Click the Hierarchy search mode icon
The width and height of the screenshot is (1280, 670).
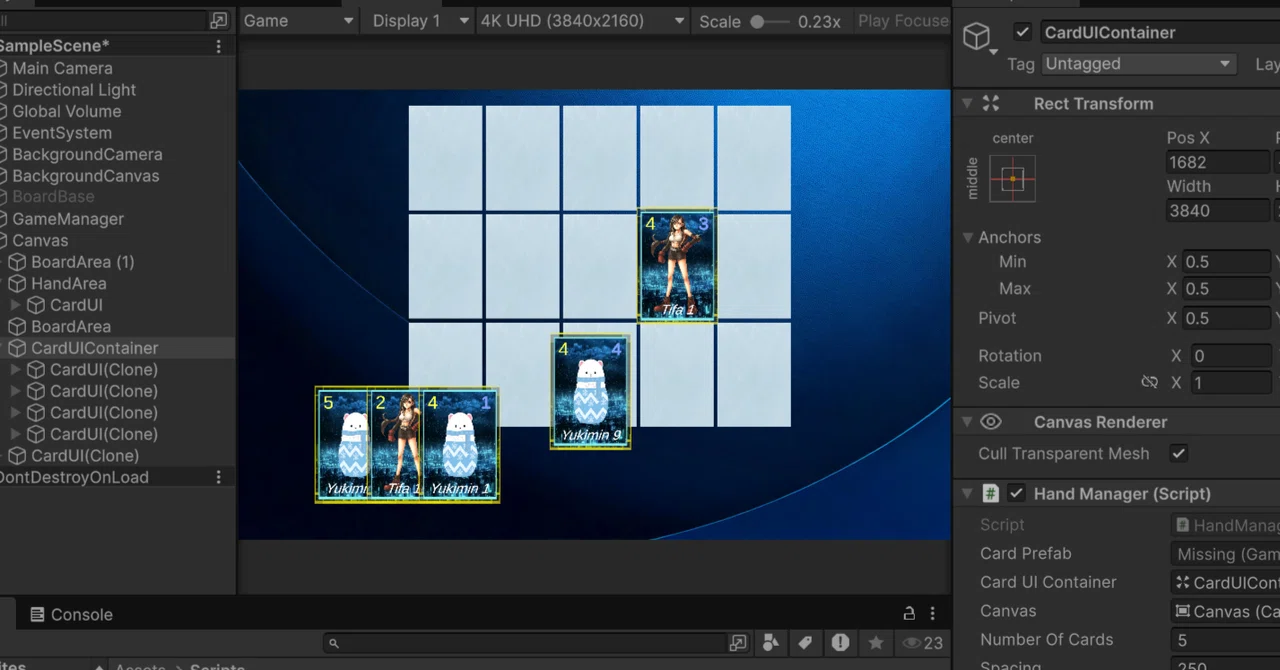(218, 20)
